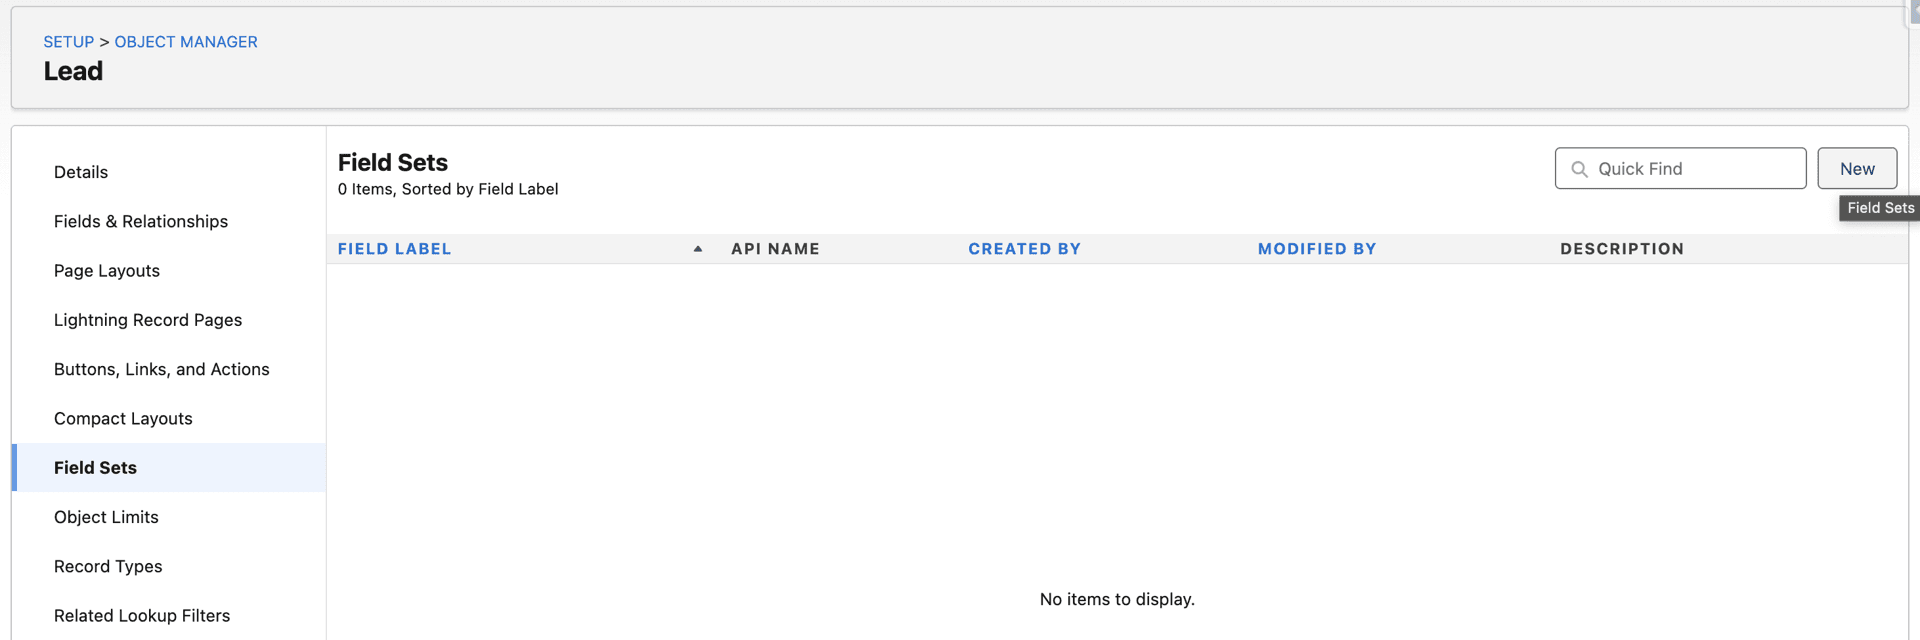The width and height of the screenshot is (1920, 640).
Task: Sort the list by Created By column
Action: (1024, 249)
